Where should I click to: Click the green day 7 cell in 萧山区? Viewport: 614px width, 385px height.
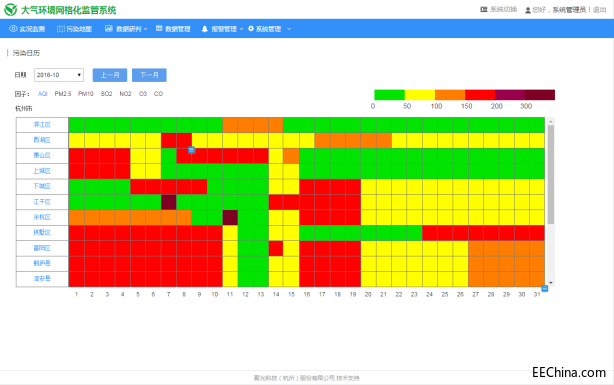coord(168,155)
